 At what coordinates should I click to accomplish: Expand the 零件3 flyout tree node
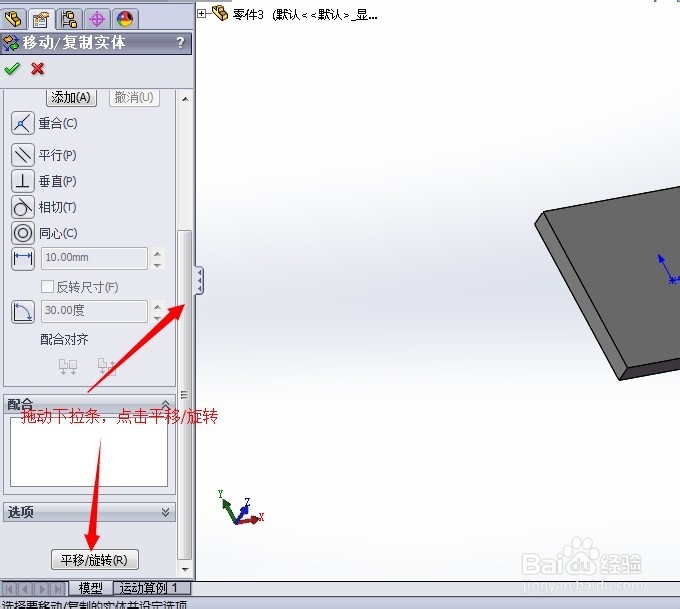202,14
